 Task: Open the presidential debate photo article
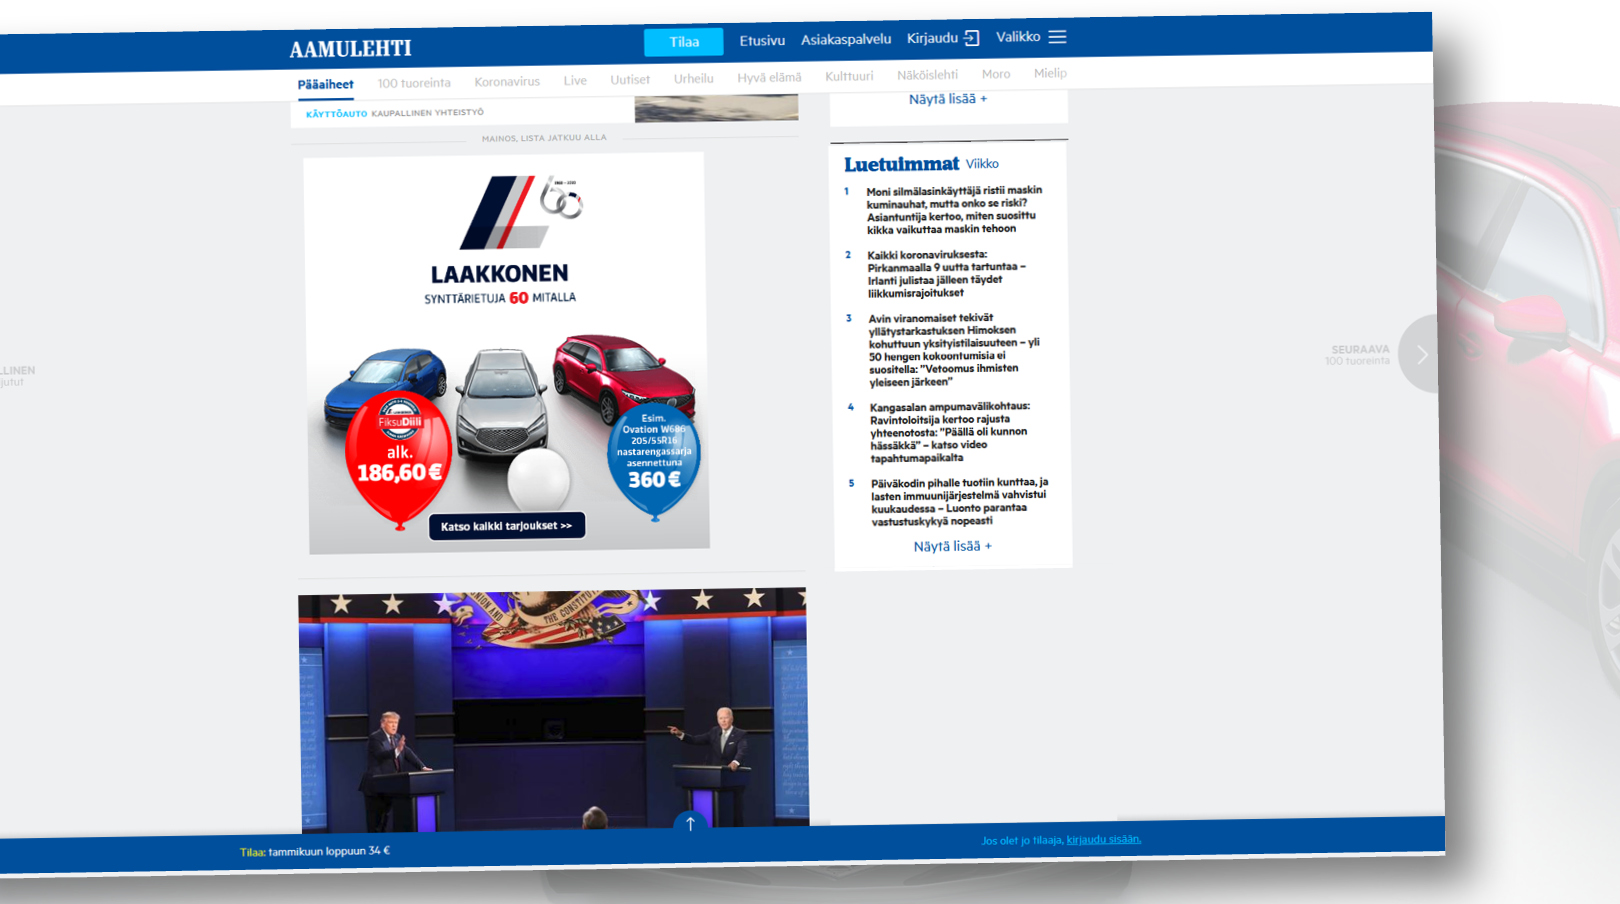pyautogui.click(x=554, y=709)
